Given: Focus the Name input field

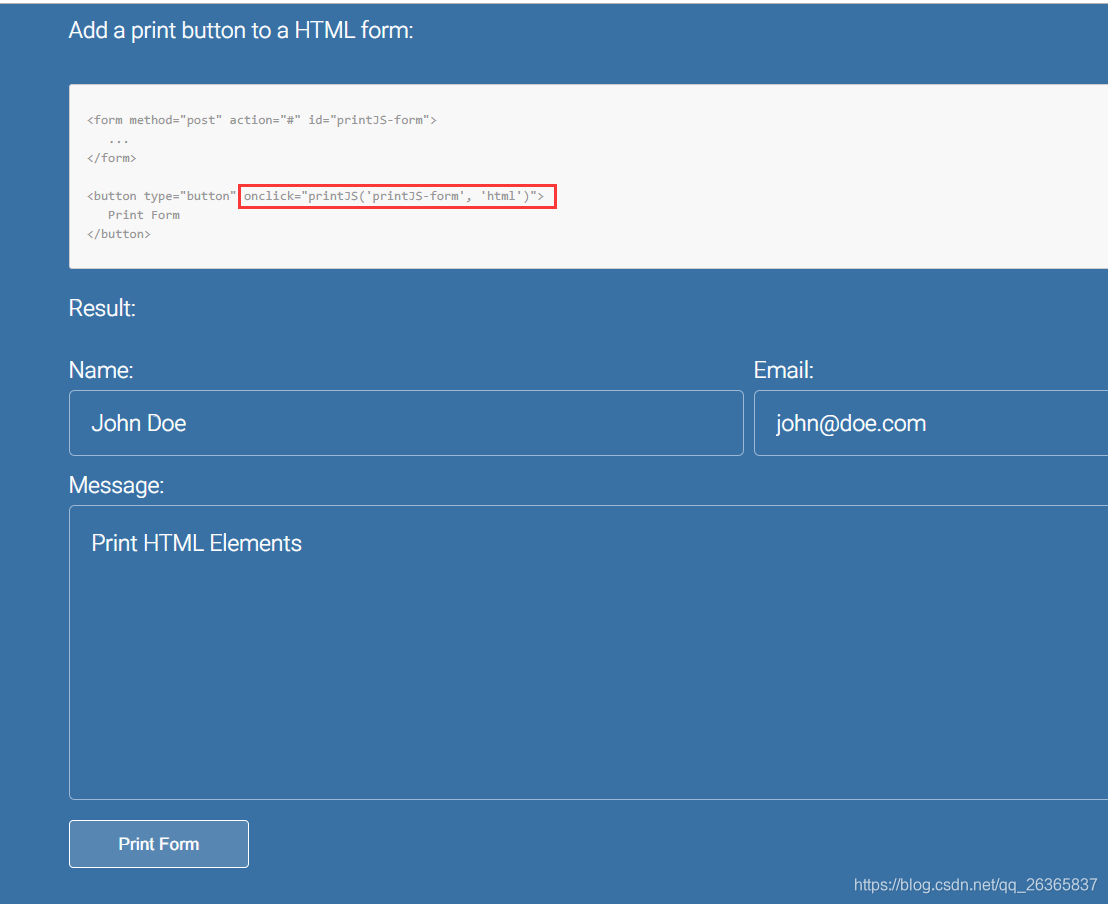Looking at the screenshot, I should coord(406,423).
